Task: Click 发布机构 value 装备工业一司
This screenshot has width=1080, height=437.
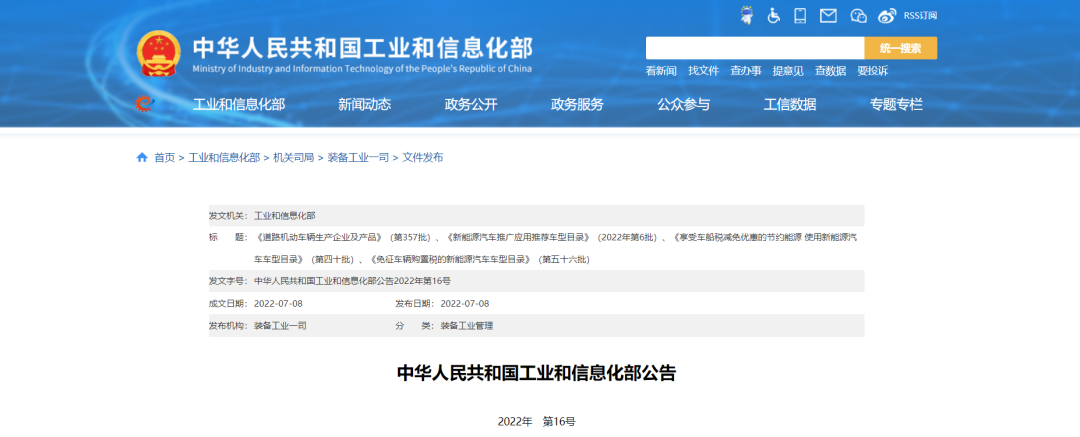Action: 280,325
